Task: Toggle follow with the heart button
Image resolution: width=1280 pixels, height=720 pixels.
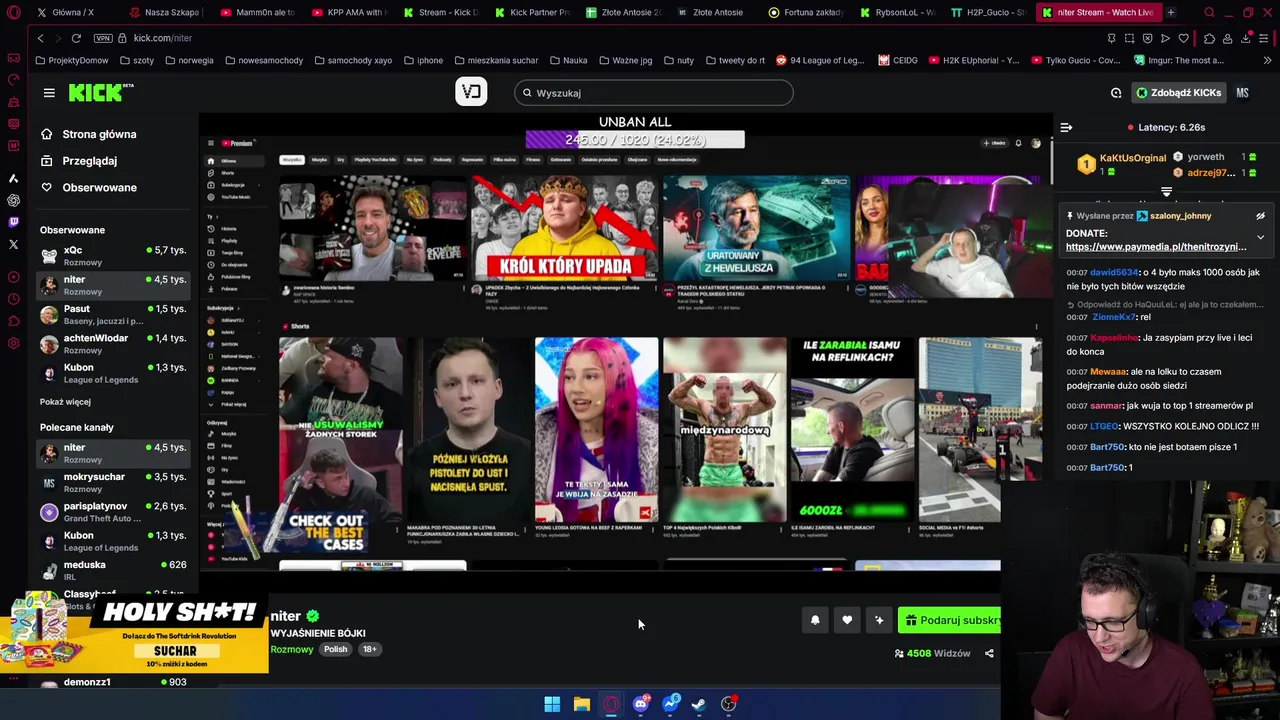Action: tap(847, 620)
